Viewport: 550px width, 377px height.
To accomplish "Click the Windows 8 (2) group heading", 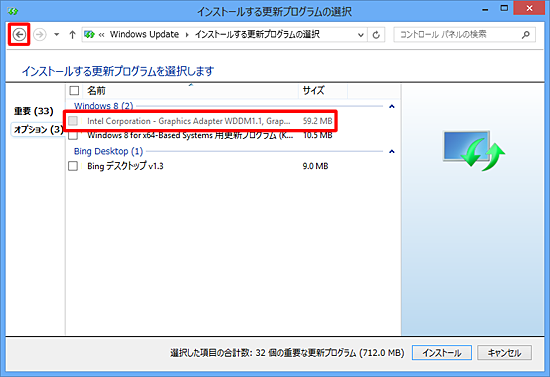I will [x=103, y=106].
